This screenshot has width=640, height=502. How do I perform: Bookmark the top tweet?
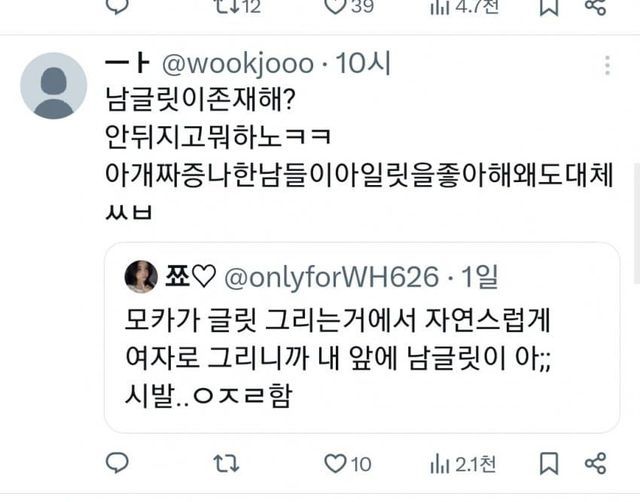pos(549,7)
